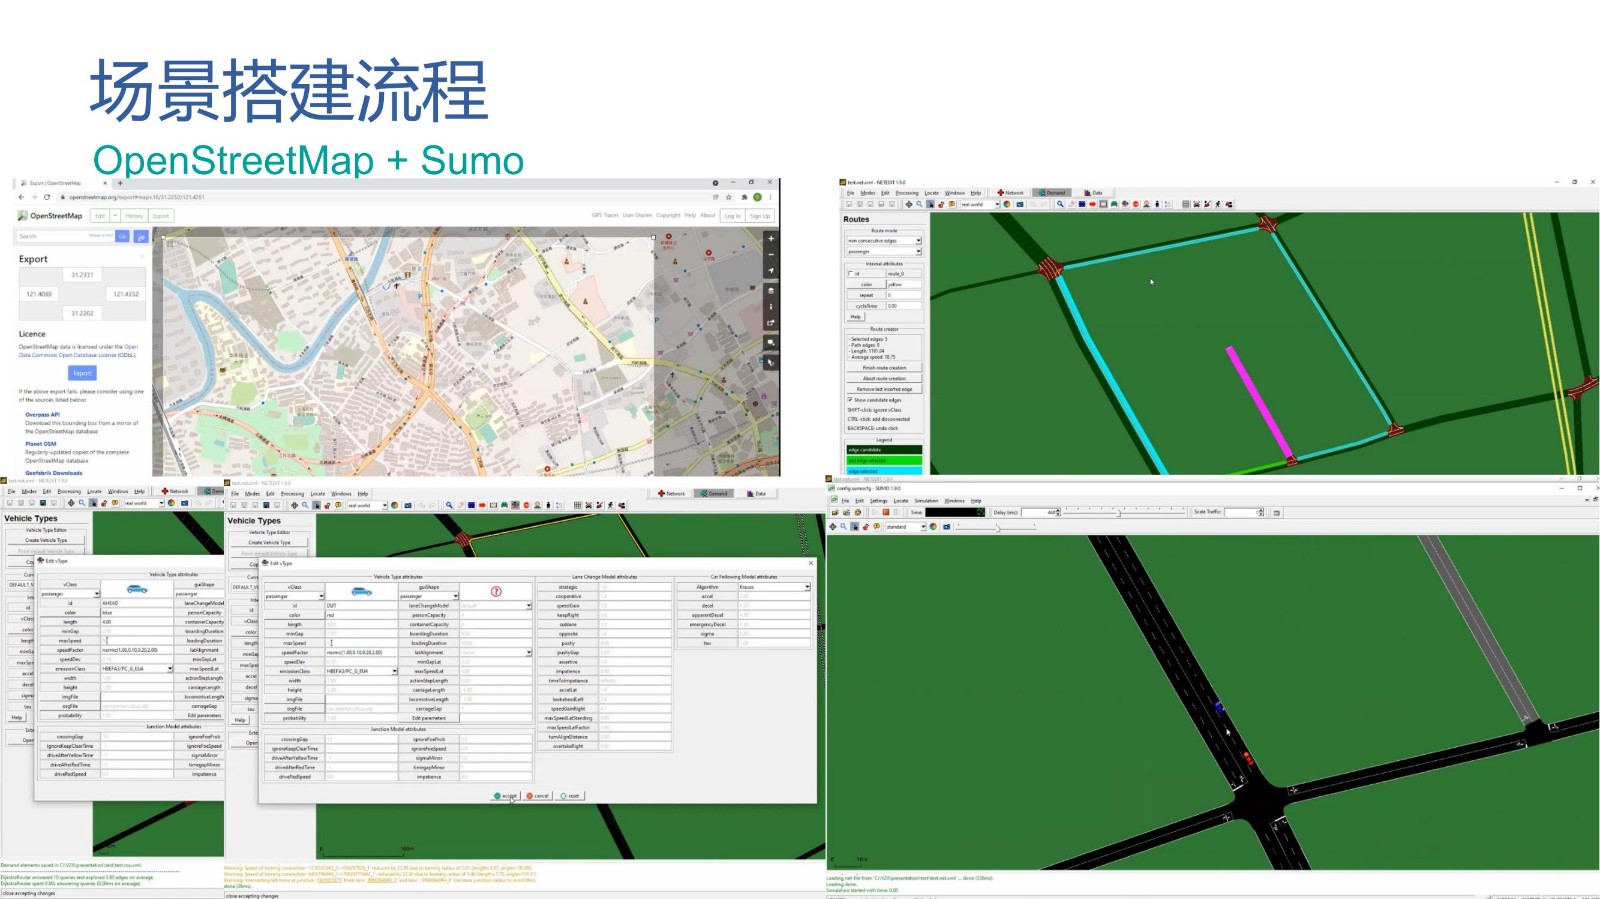Reload the OpenStreetMap browser page
The height and width of the screenshot is (899, 1600).
[47, 197]
